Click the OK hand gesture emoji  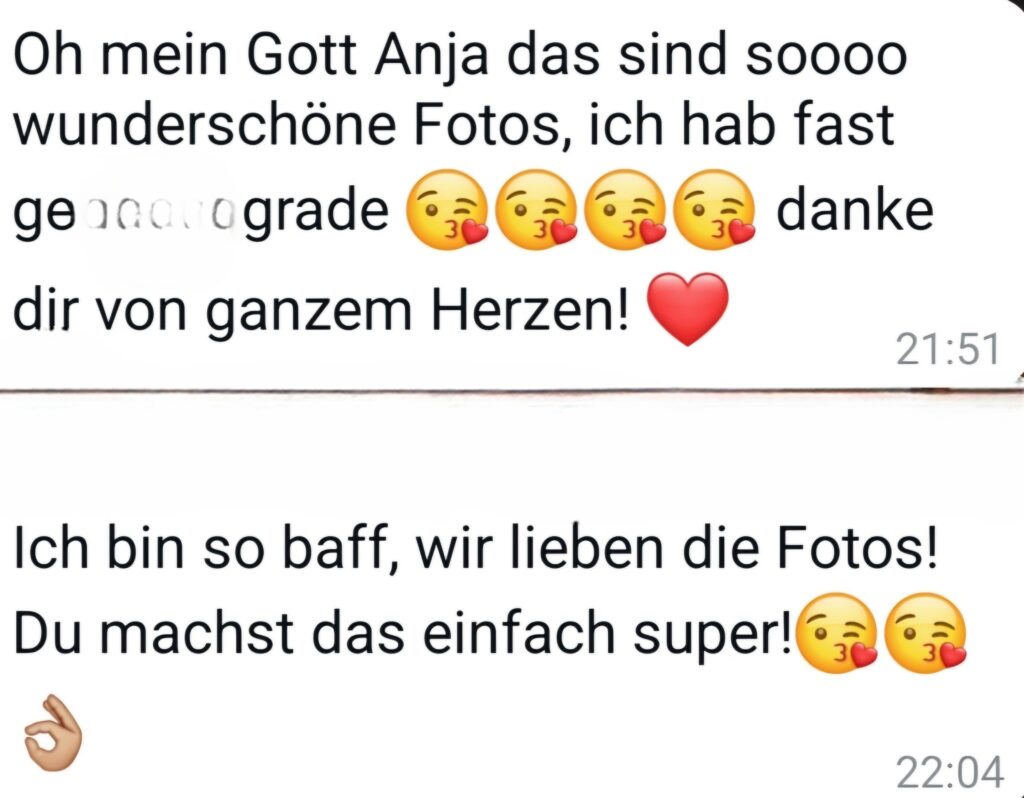pyautogui.click(x=53, y=732)
